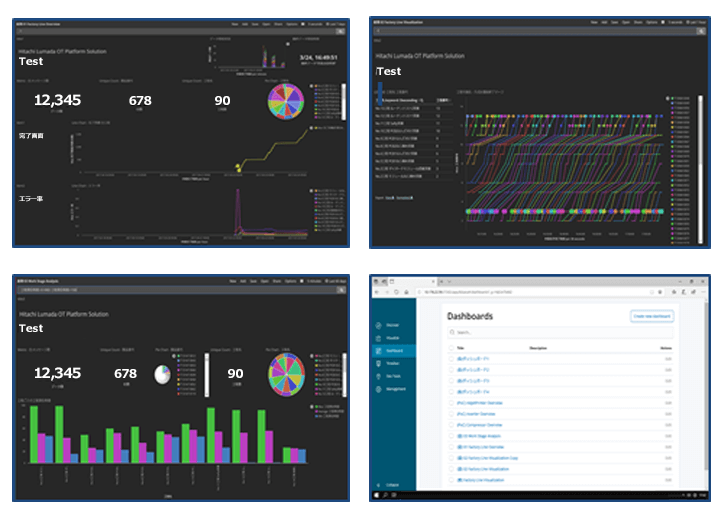Viewport: 720px width, 520px height.
Task: Click pie legend scrollbar in Factory Line Overview
Action: (x=344, y=101)
